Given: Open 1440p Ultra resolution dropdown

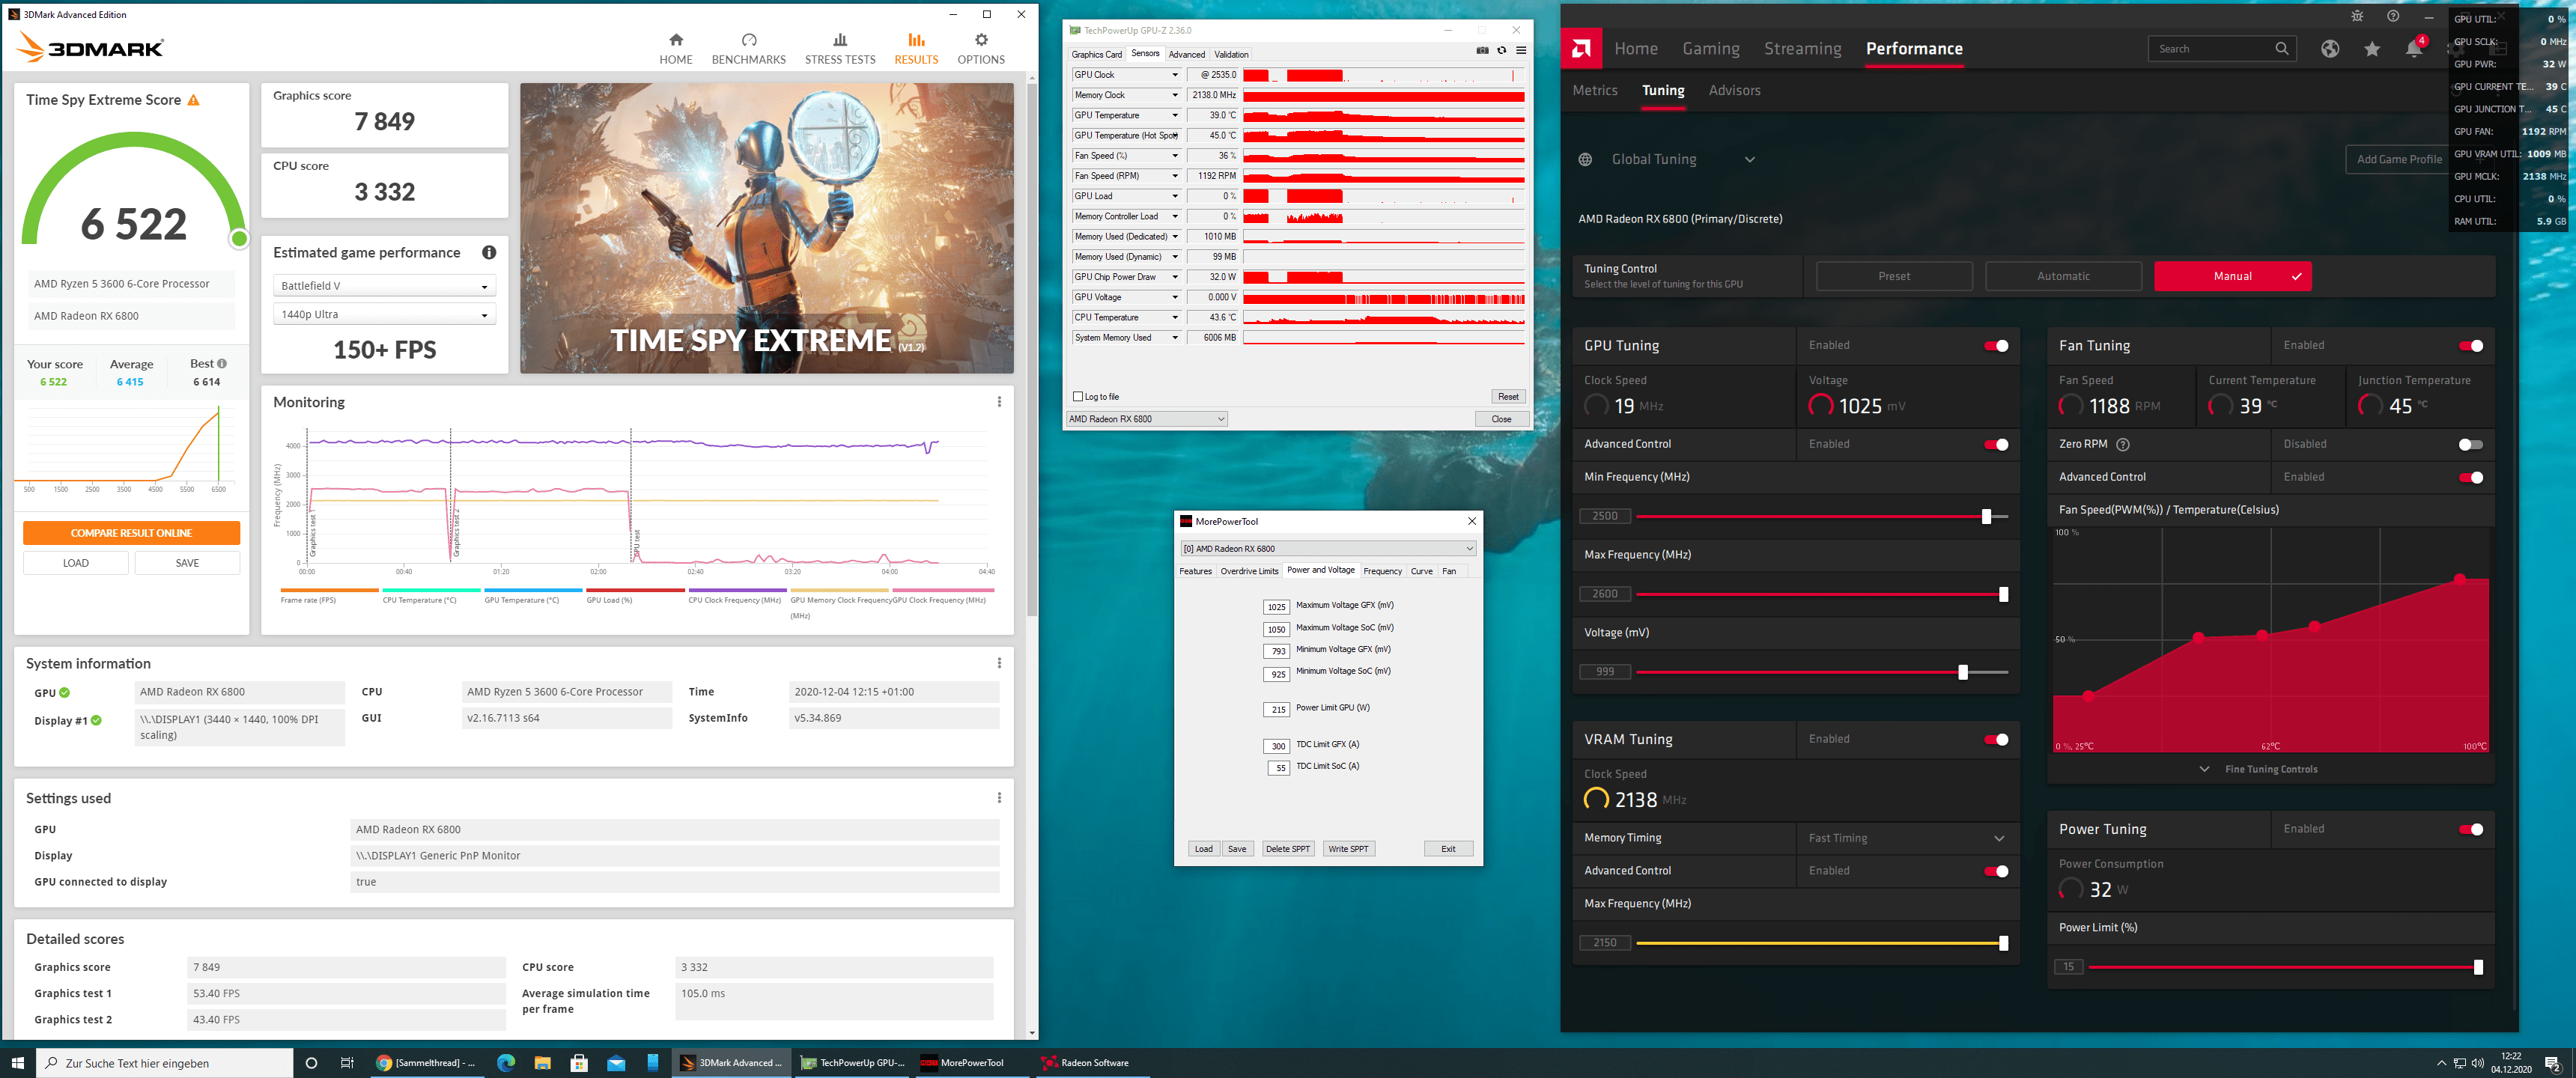Looking at the screenshot, I should pos(384,315).
